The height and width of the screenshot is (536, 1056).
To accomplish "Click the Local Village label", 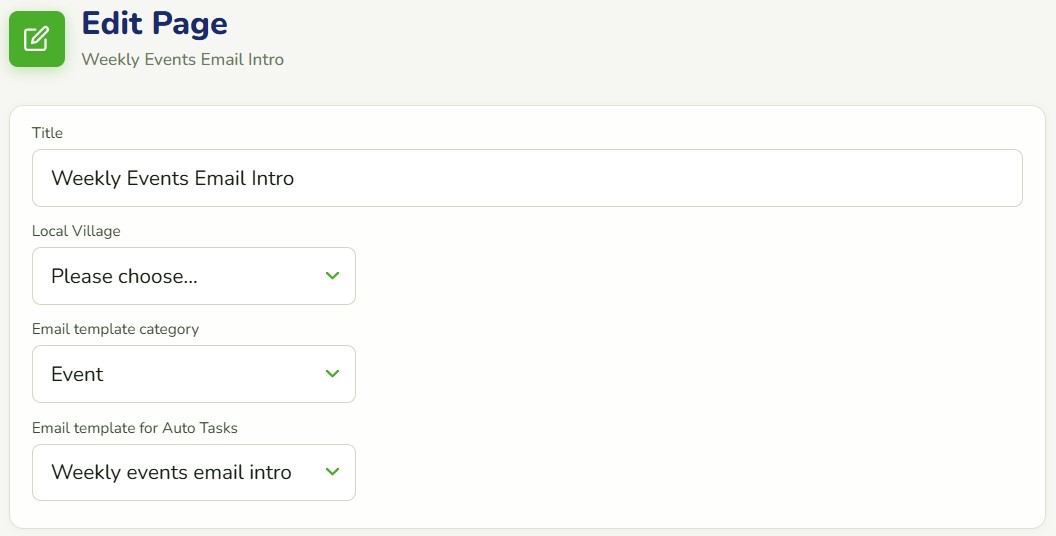I will pyautogui.click(x=76, y=231).
